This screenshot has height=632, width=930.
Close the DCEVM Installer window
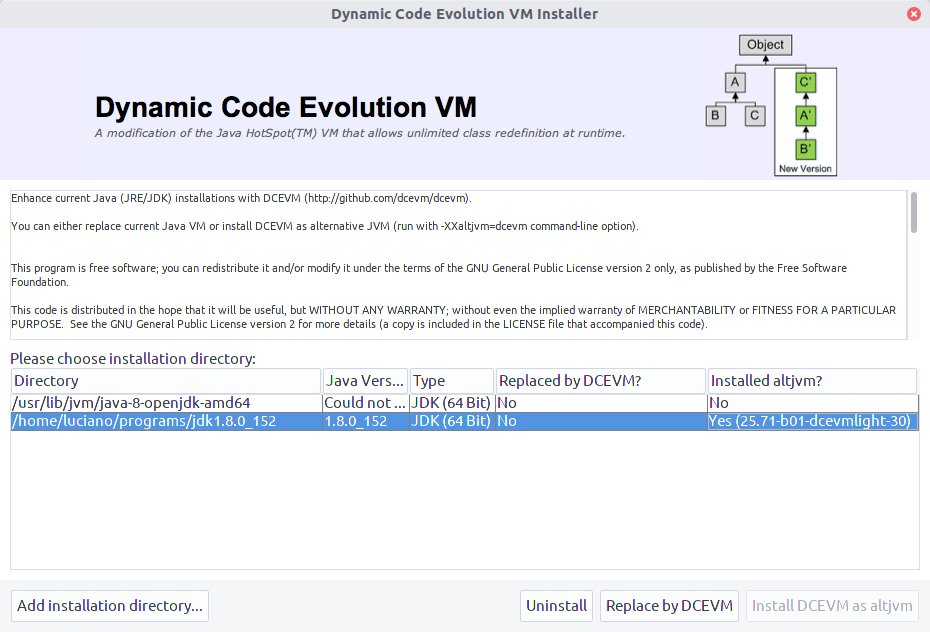913,14
